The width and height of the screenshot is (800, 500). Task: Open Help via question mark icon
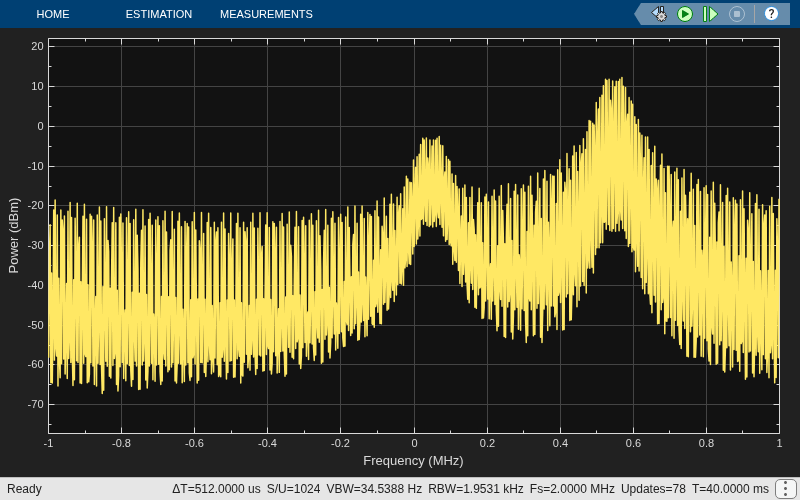[771, 14]
